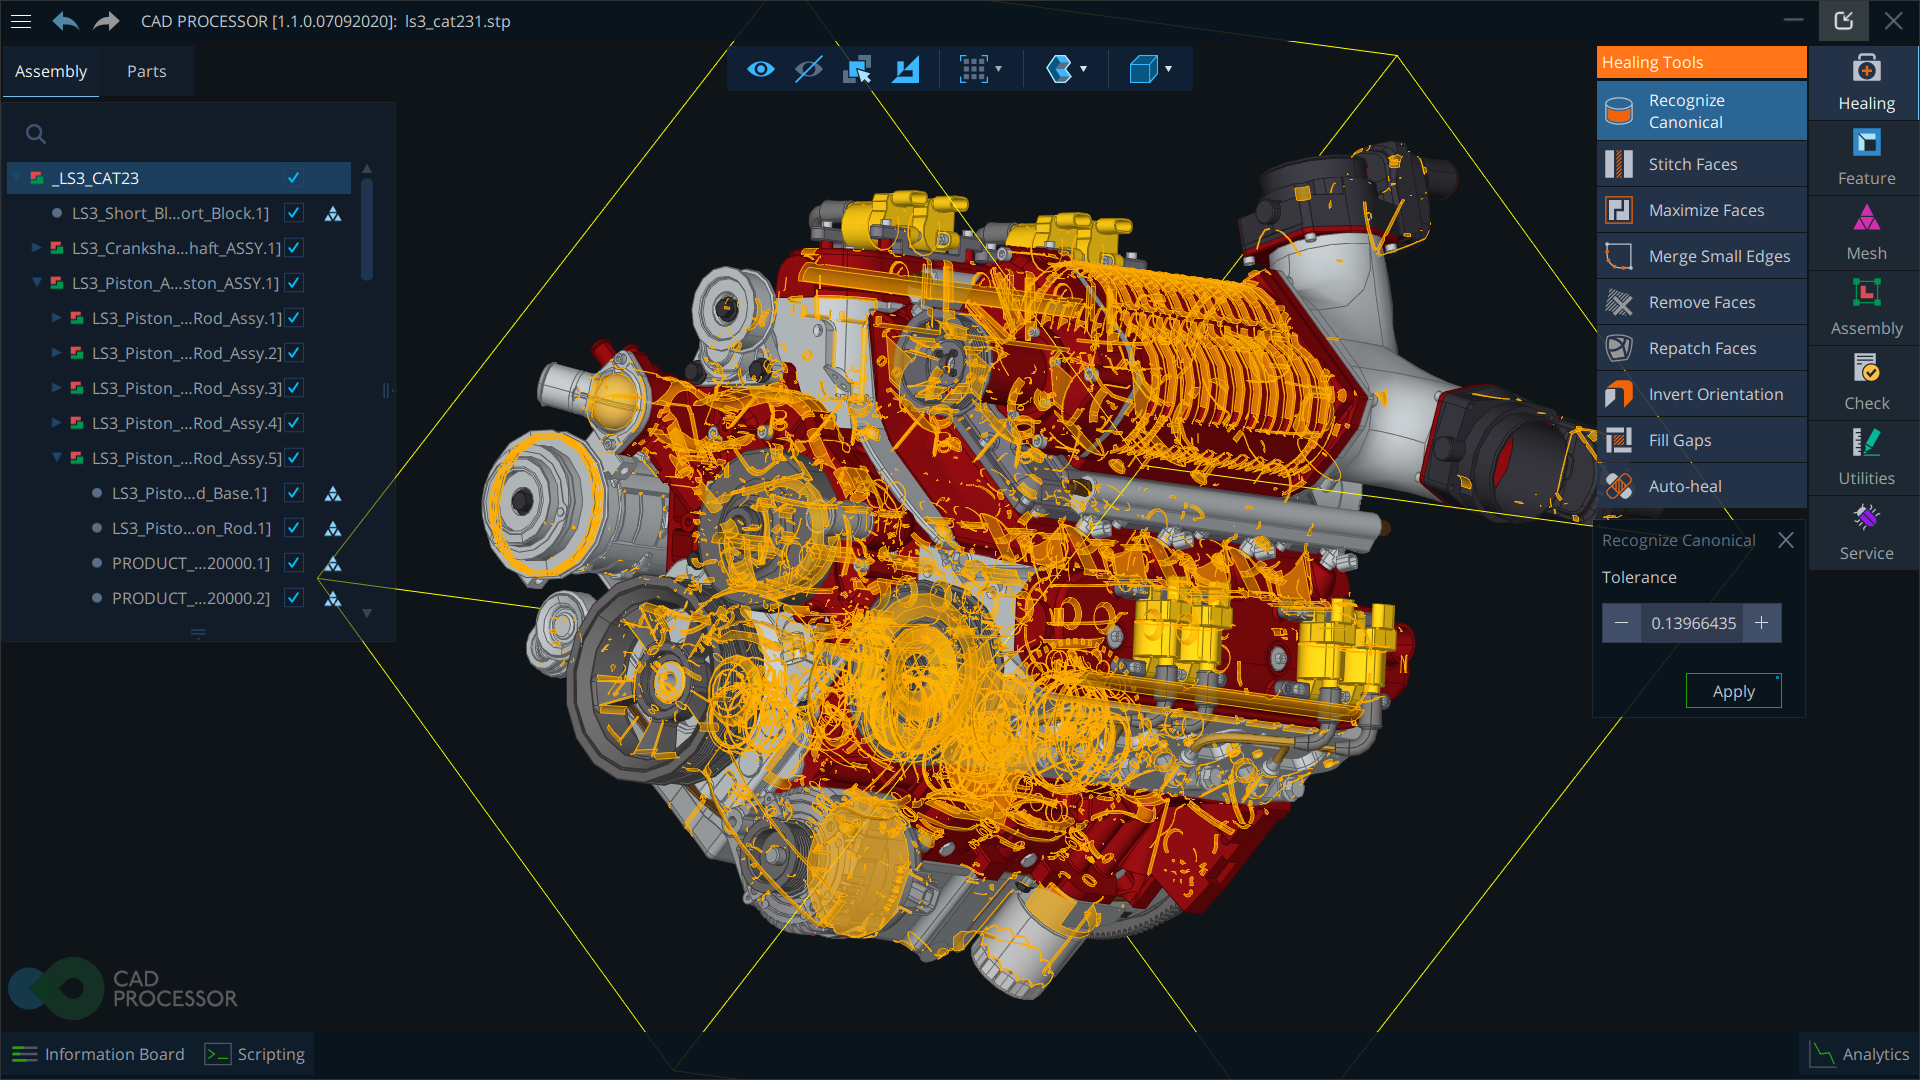Select the Merge Small Edges tool

pos(1719,255)
